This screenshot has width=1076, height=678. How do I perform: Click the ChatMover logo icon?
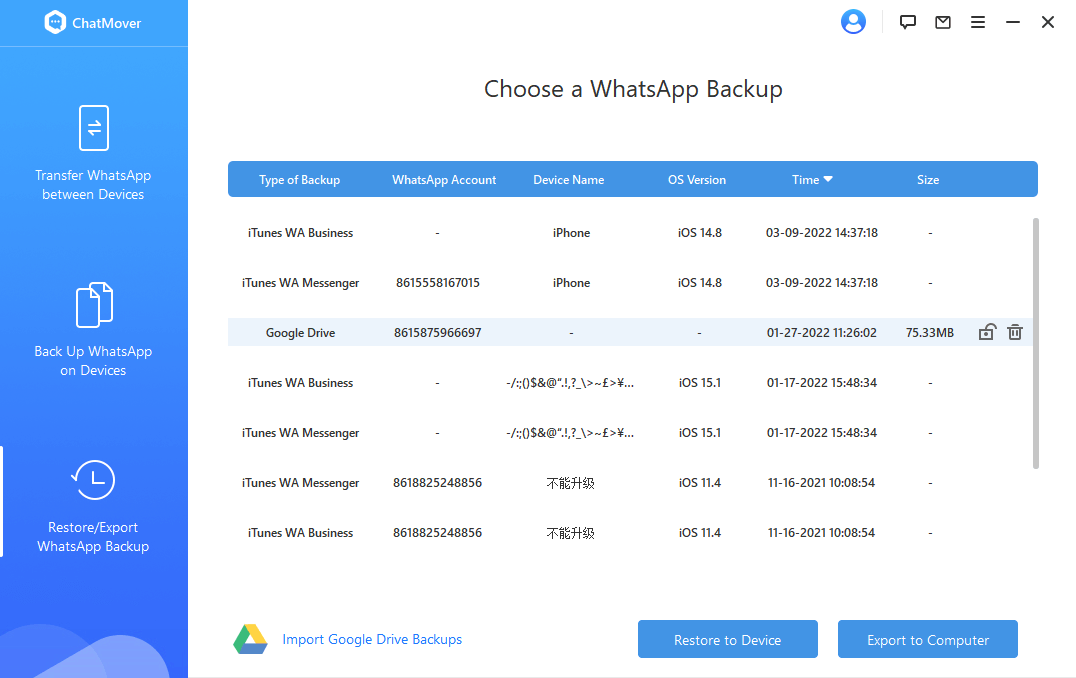pyautogui.click(x=55, y=23)
